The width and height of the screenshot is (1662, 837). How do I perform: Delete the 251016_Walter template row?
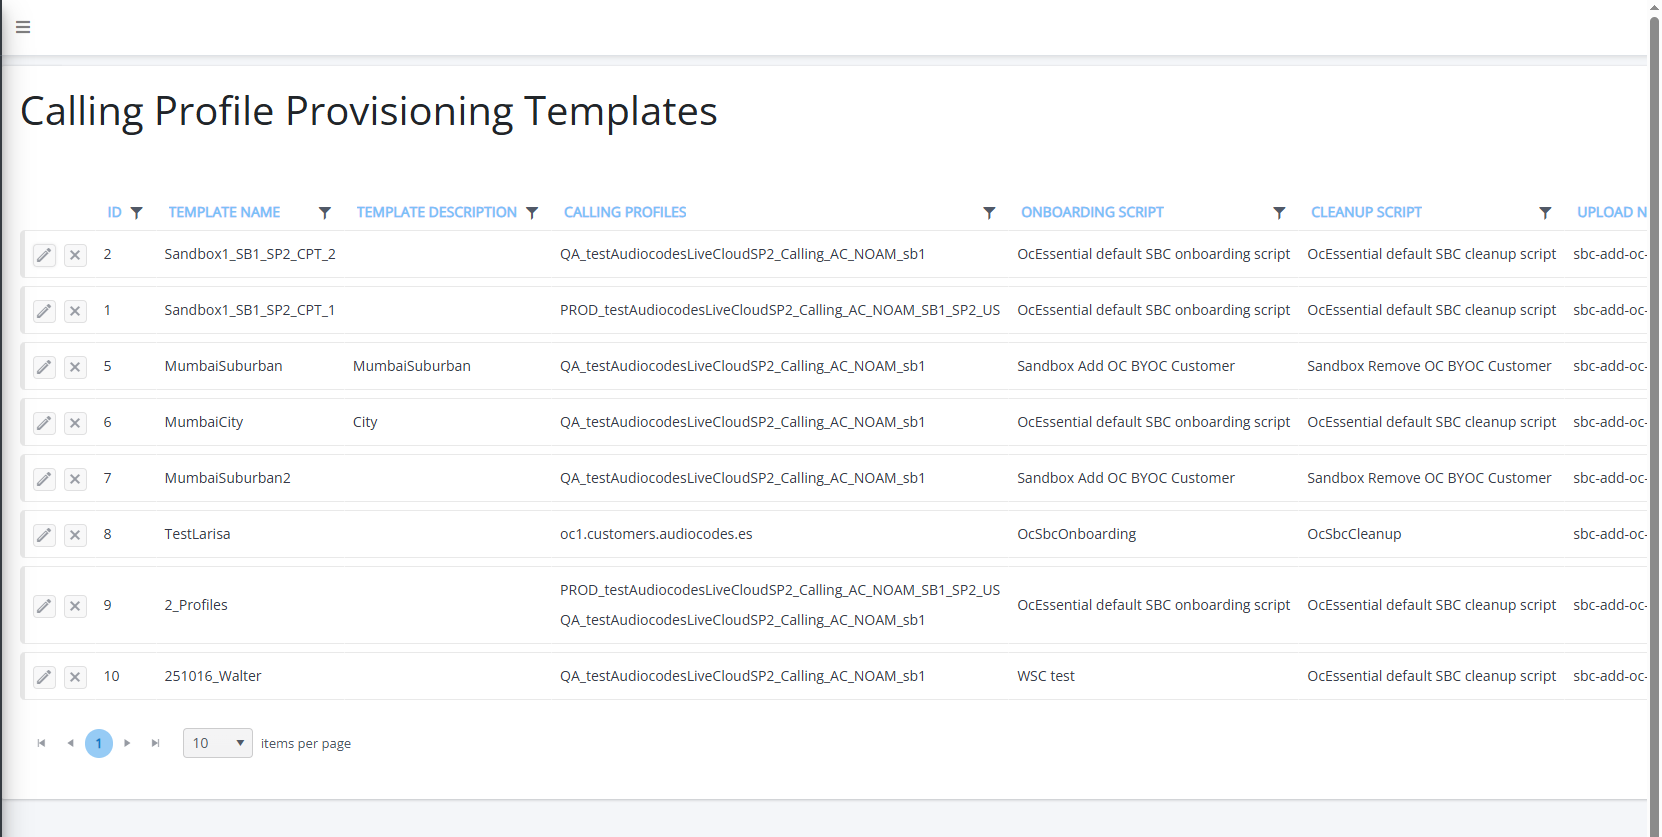[x=75, y=677]
